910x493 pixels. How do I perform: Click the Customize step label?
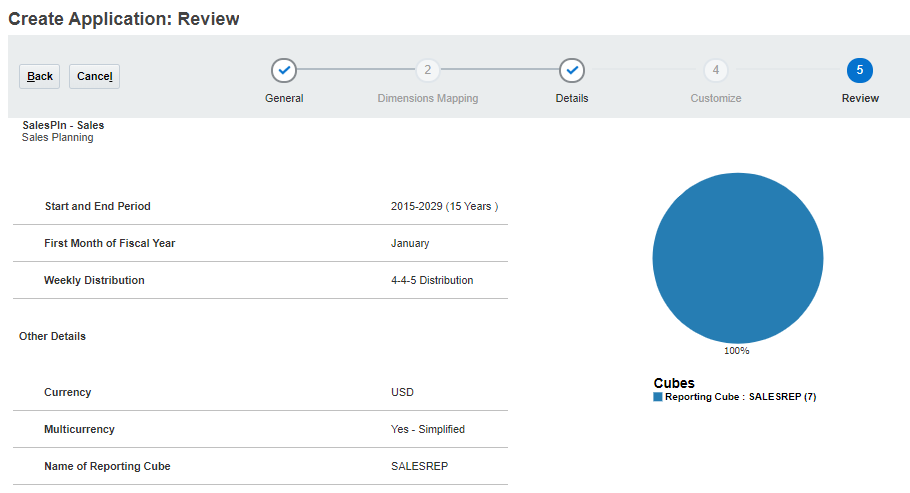coord(716,98)
